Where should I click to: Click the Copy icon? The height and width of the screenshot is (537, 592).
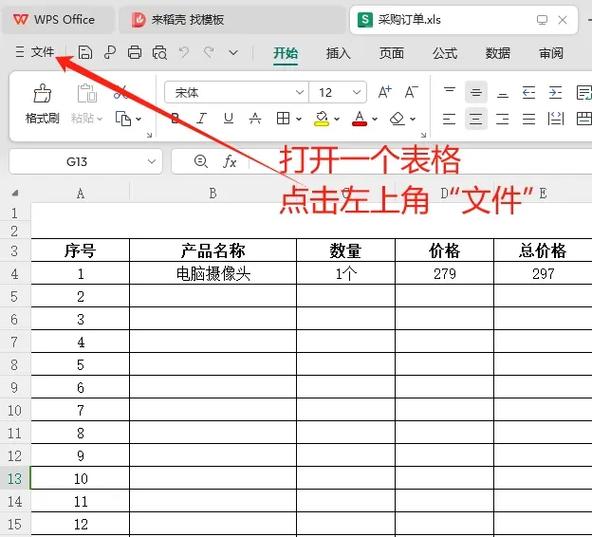point(123,119)
